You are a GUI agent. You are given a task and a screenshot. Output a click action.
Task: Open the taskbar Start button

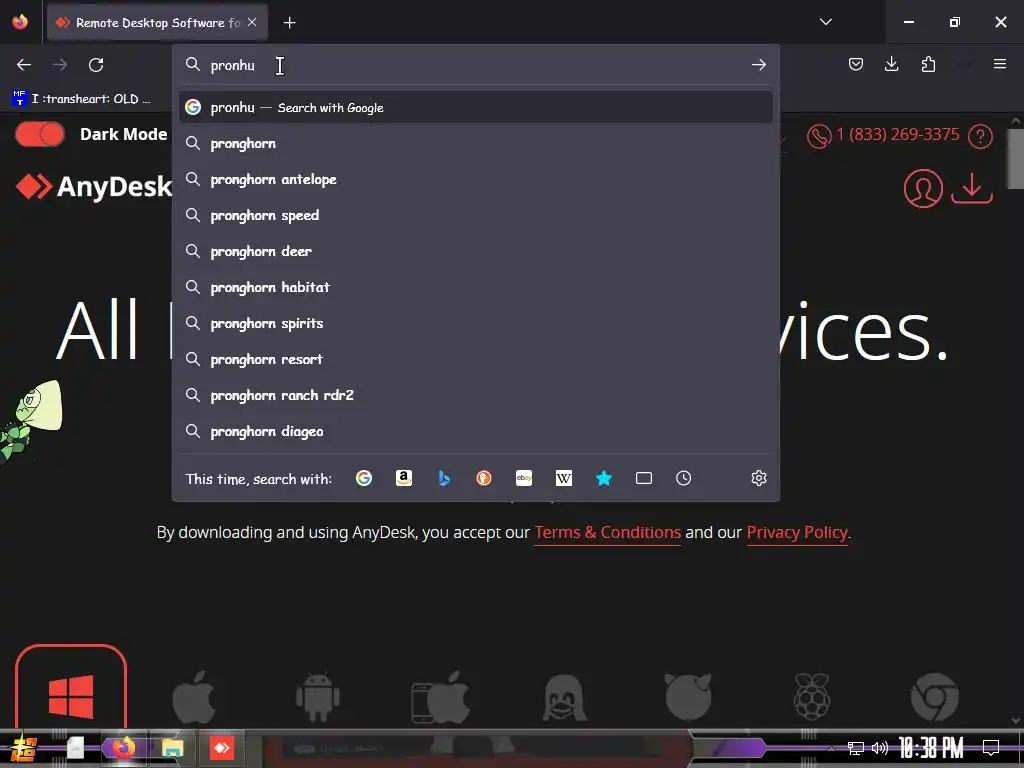(24, 748)
